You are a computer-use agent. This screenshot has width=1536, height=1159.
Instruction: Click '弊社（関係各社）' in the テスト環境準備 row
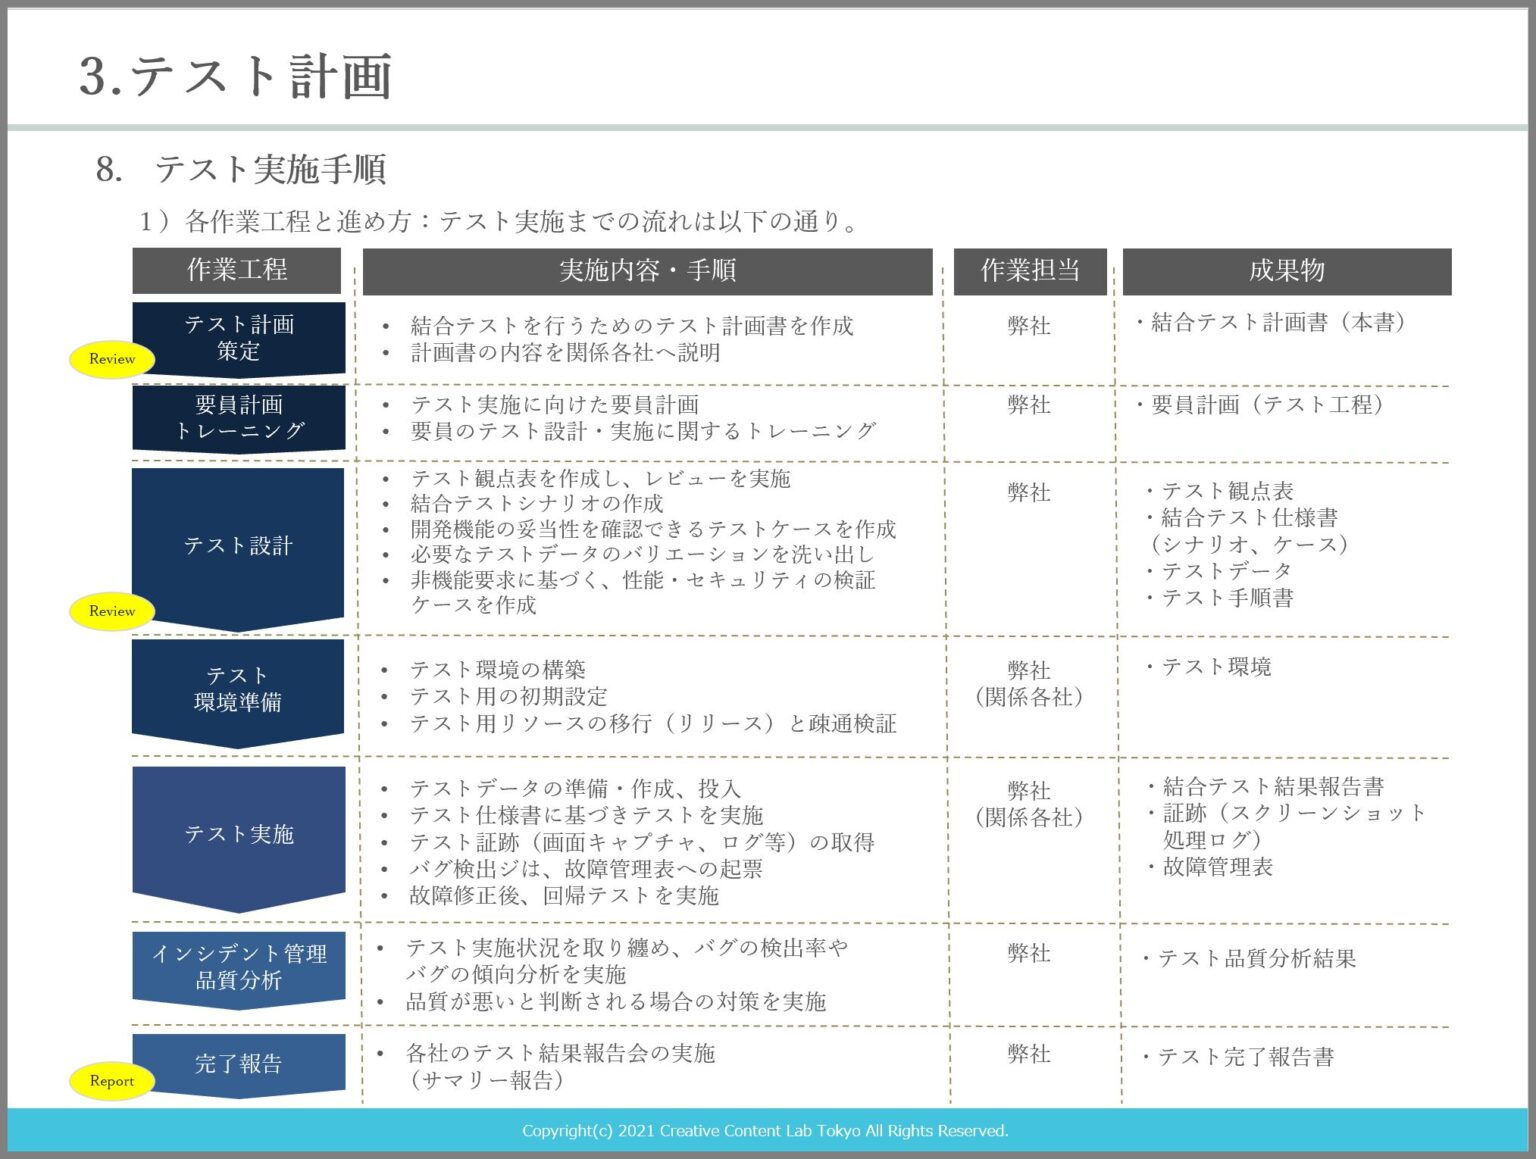1029,684
